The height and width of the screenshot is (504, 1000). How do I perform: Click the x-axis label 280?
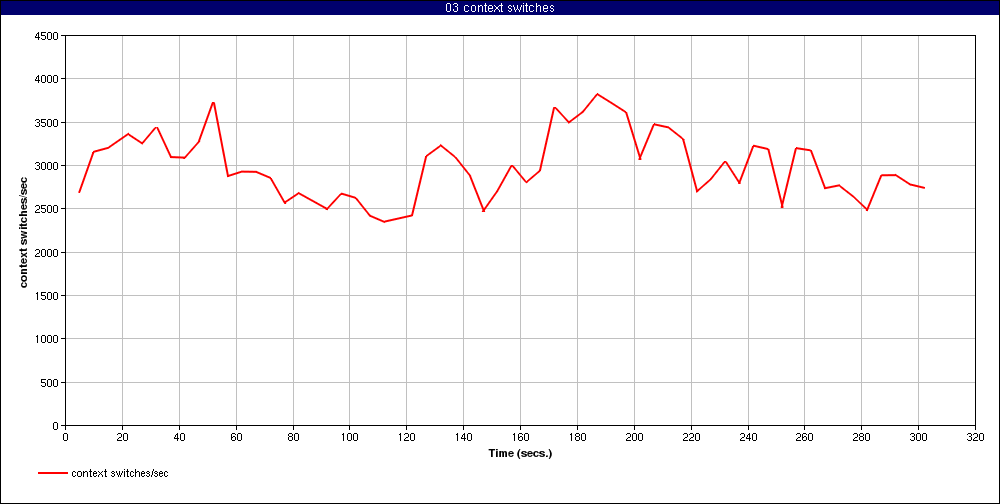861,437
